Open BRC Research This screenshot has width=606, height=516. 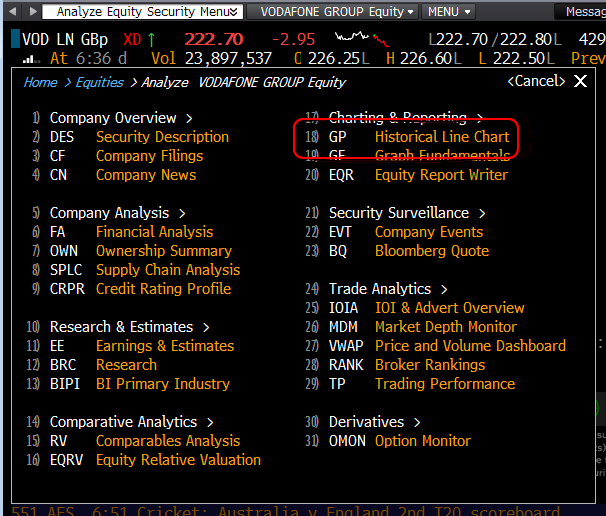(103, 365)
